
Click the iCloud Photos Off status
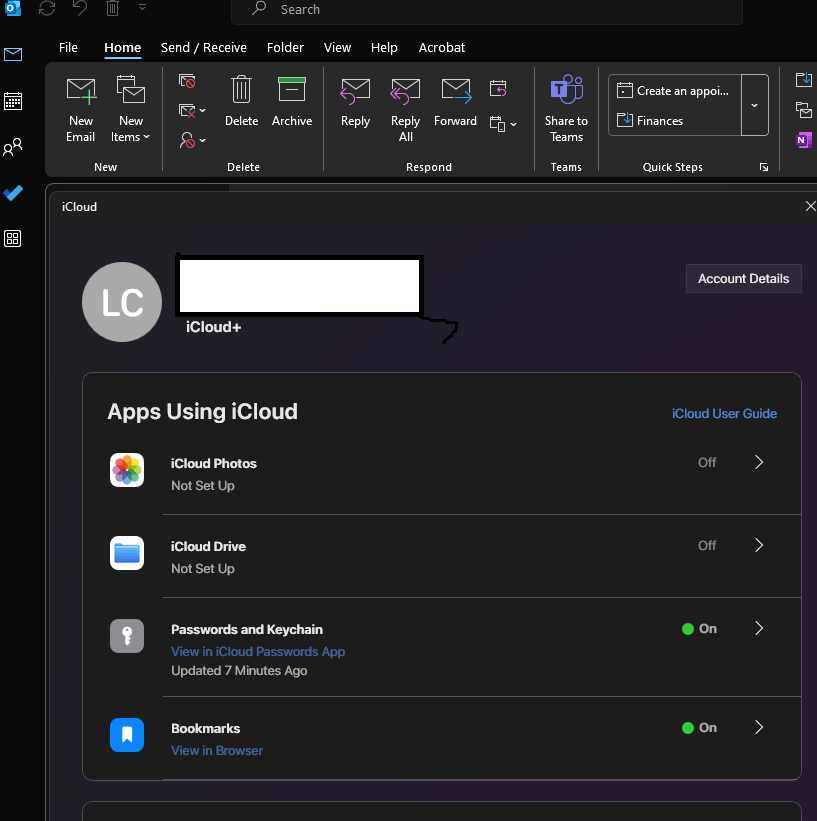click(x=707, y=462)
